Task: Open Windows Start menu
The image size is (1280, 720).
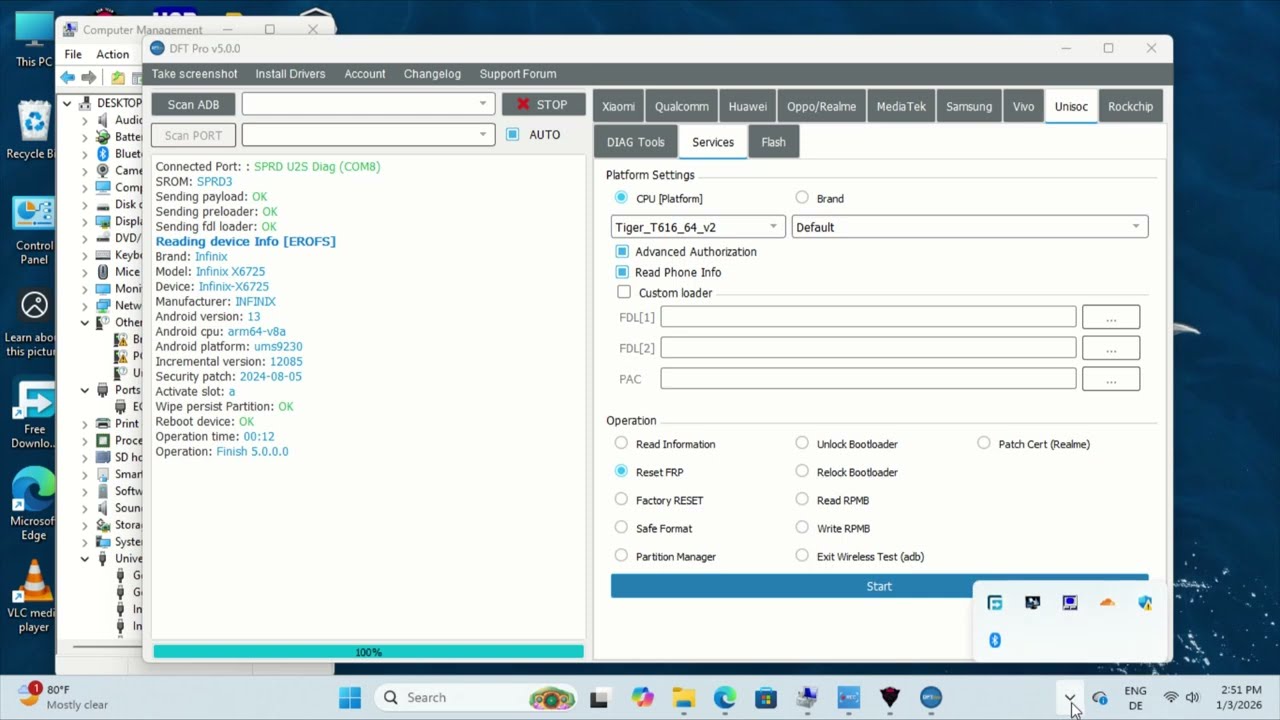Action: (x=350, y=698)
